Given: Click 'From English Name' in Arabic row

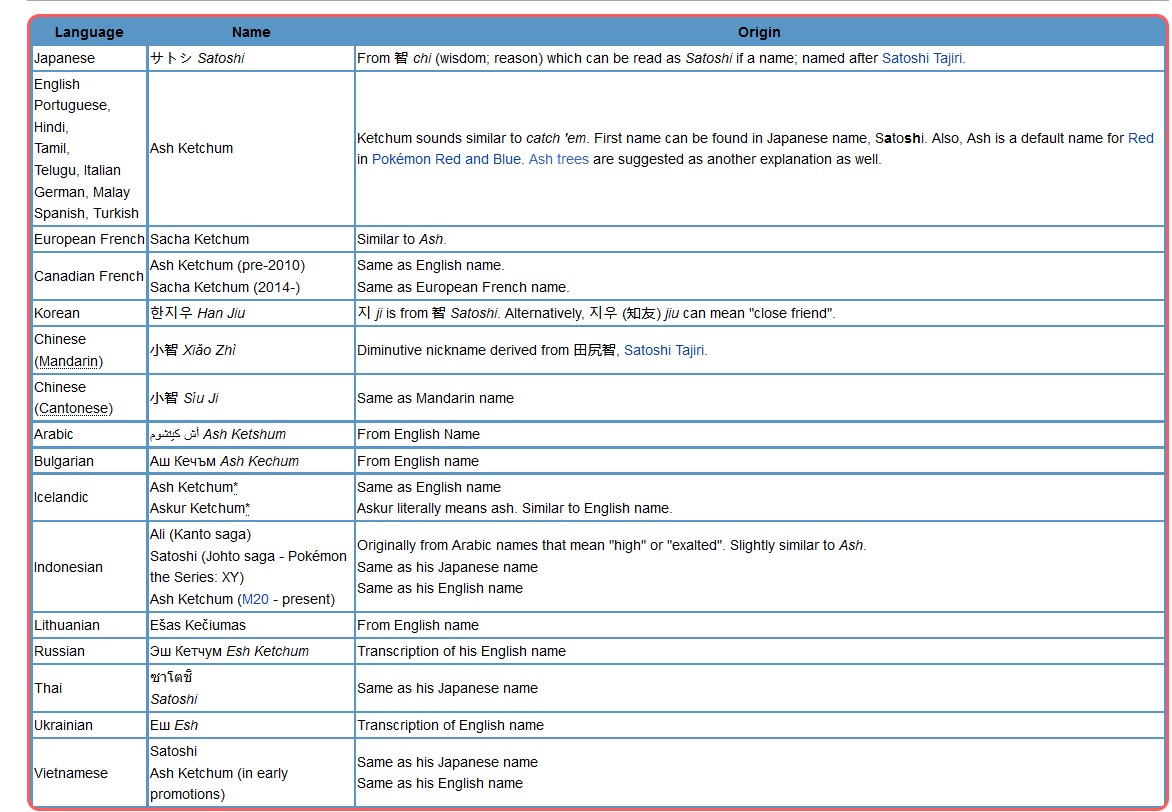Looking at the screenshot, I should click(x=419, y=434).
